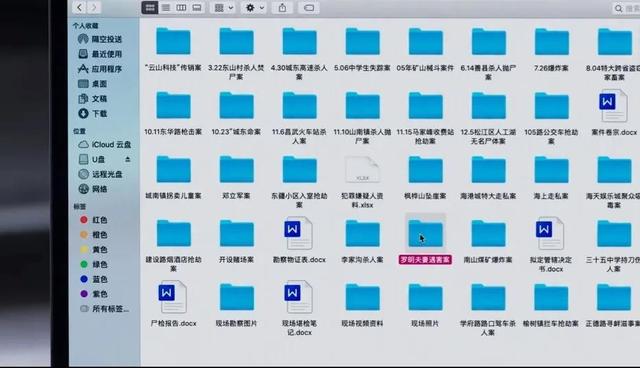Open the Share toolbar button

coord(282,8)
